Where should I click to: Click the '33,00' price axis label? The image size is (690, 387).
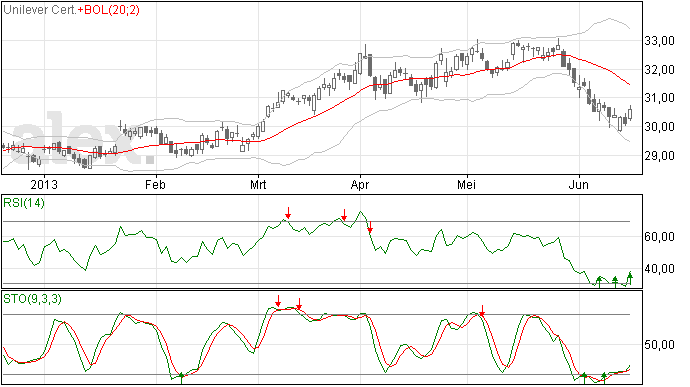click(x=659, y=41)
